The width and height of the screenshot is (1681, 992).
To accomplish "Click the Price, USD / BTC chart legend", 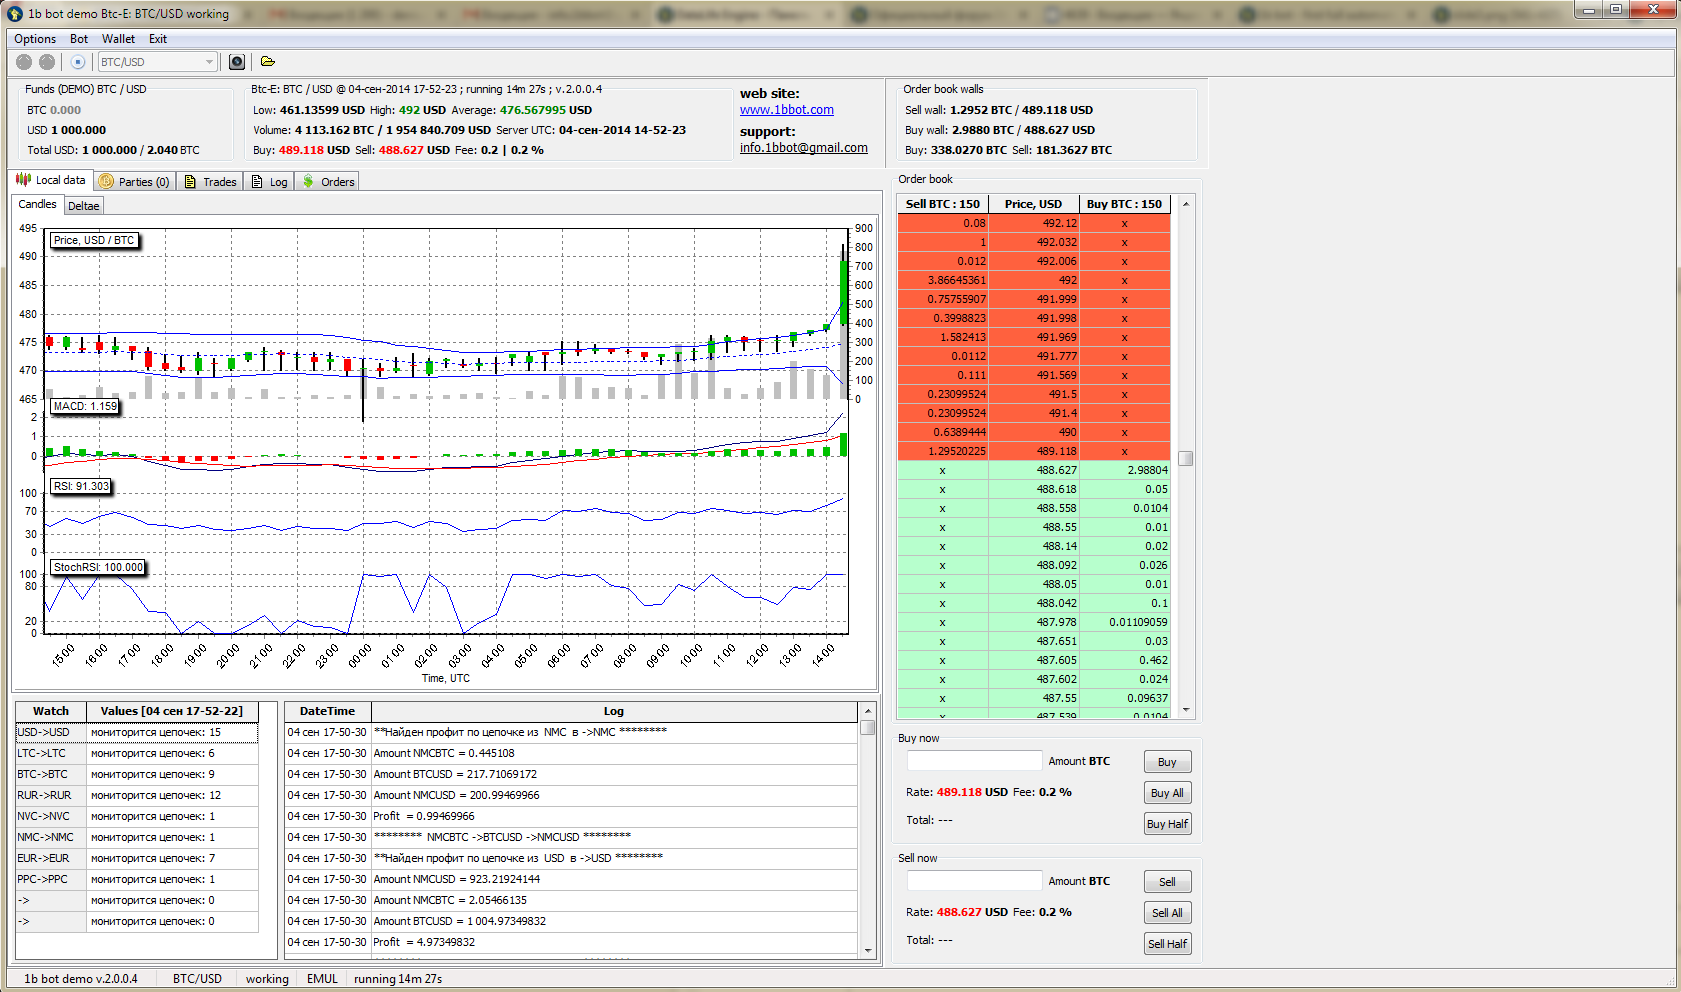I will 94,240.
